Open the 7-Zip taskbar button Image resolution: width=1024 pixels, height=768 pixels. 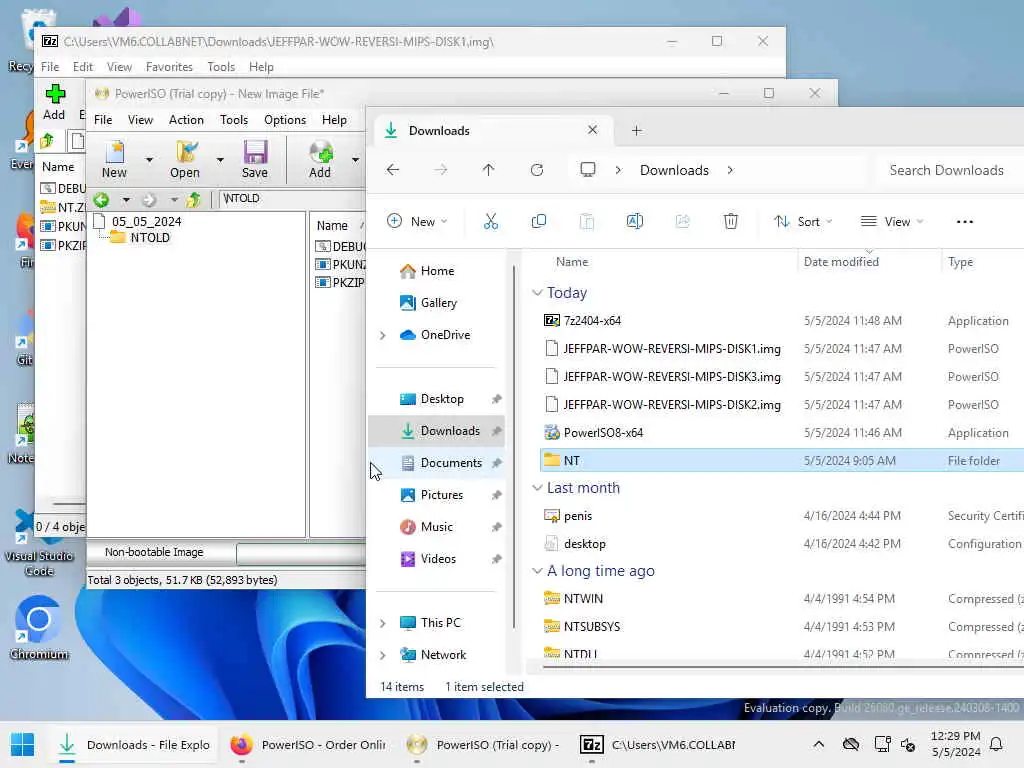pyautogui.click(x=658, y=744)
